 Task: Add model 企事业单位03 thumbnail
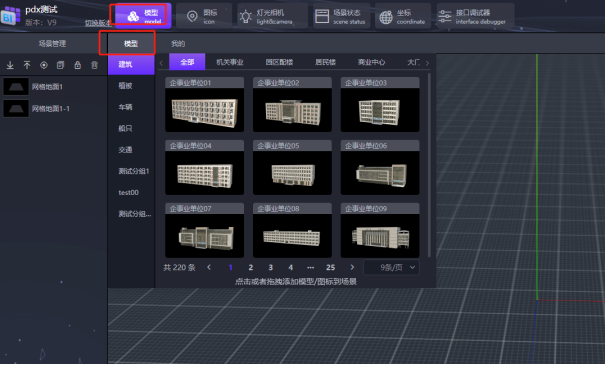[x=380, y=110]
